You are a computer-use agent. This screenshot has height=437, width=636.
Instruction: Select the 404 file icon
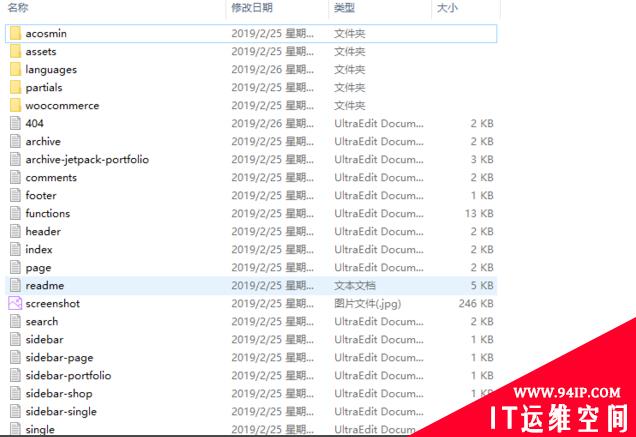[15, 123]
